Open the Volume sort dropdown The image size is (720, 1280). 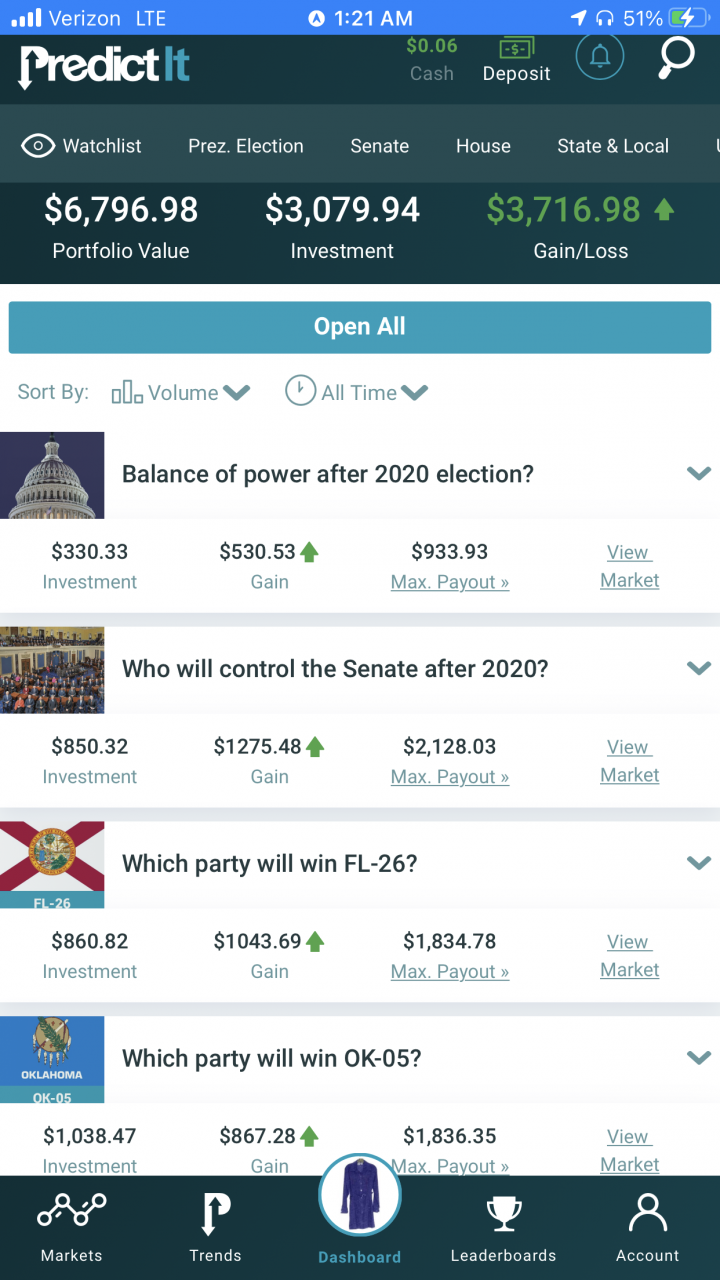click(x=181, y=392)
